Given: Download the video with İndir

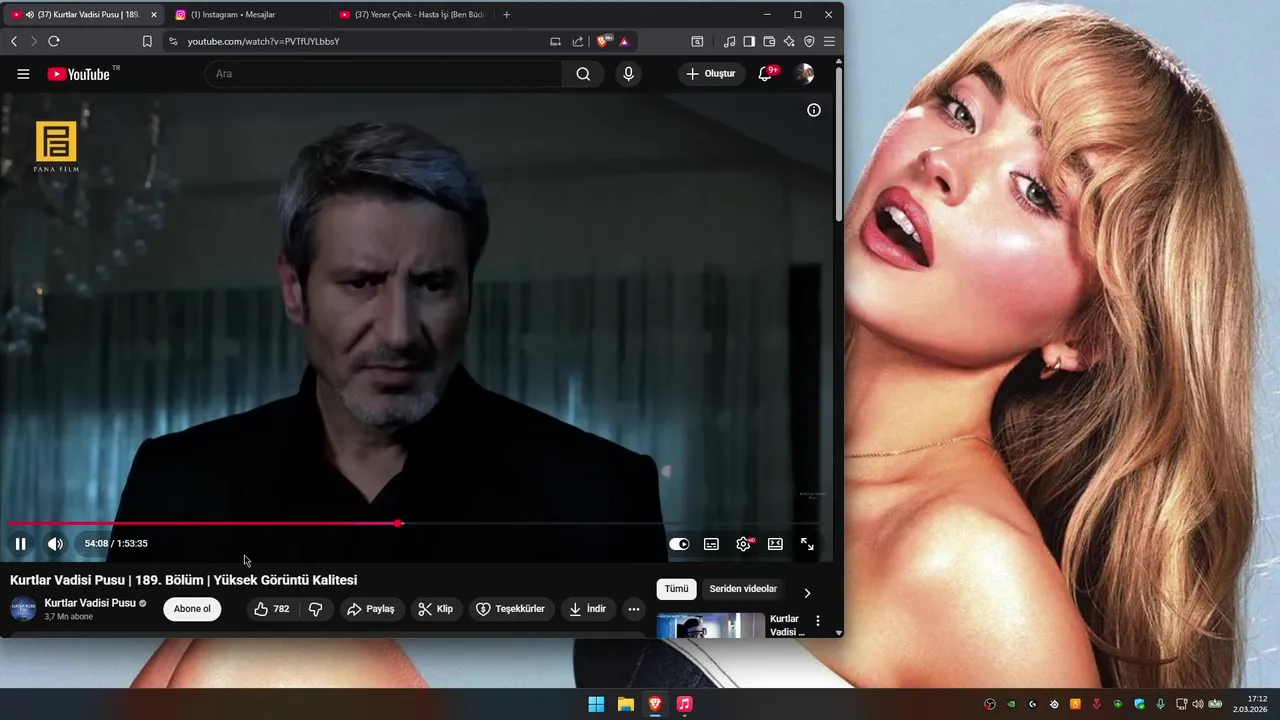Looking at the screenshot, I should click(588, 609).
